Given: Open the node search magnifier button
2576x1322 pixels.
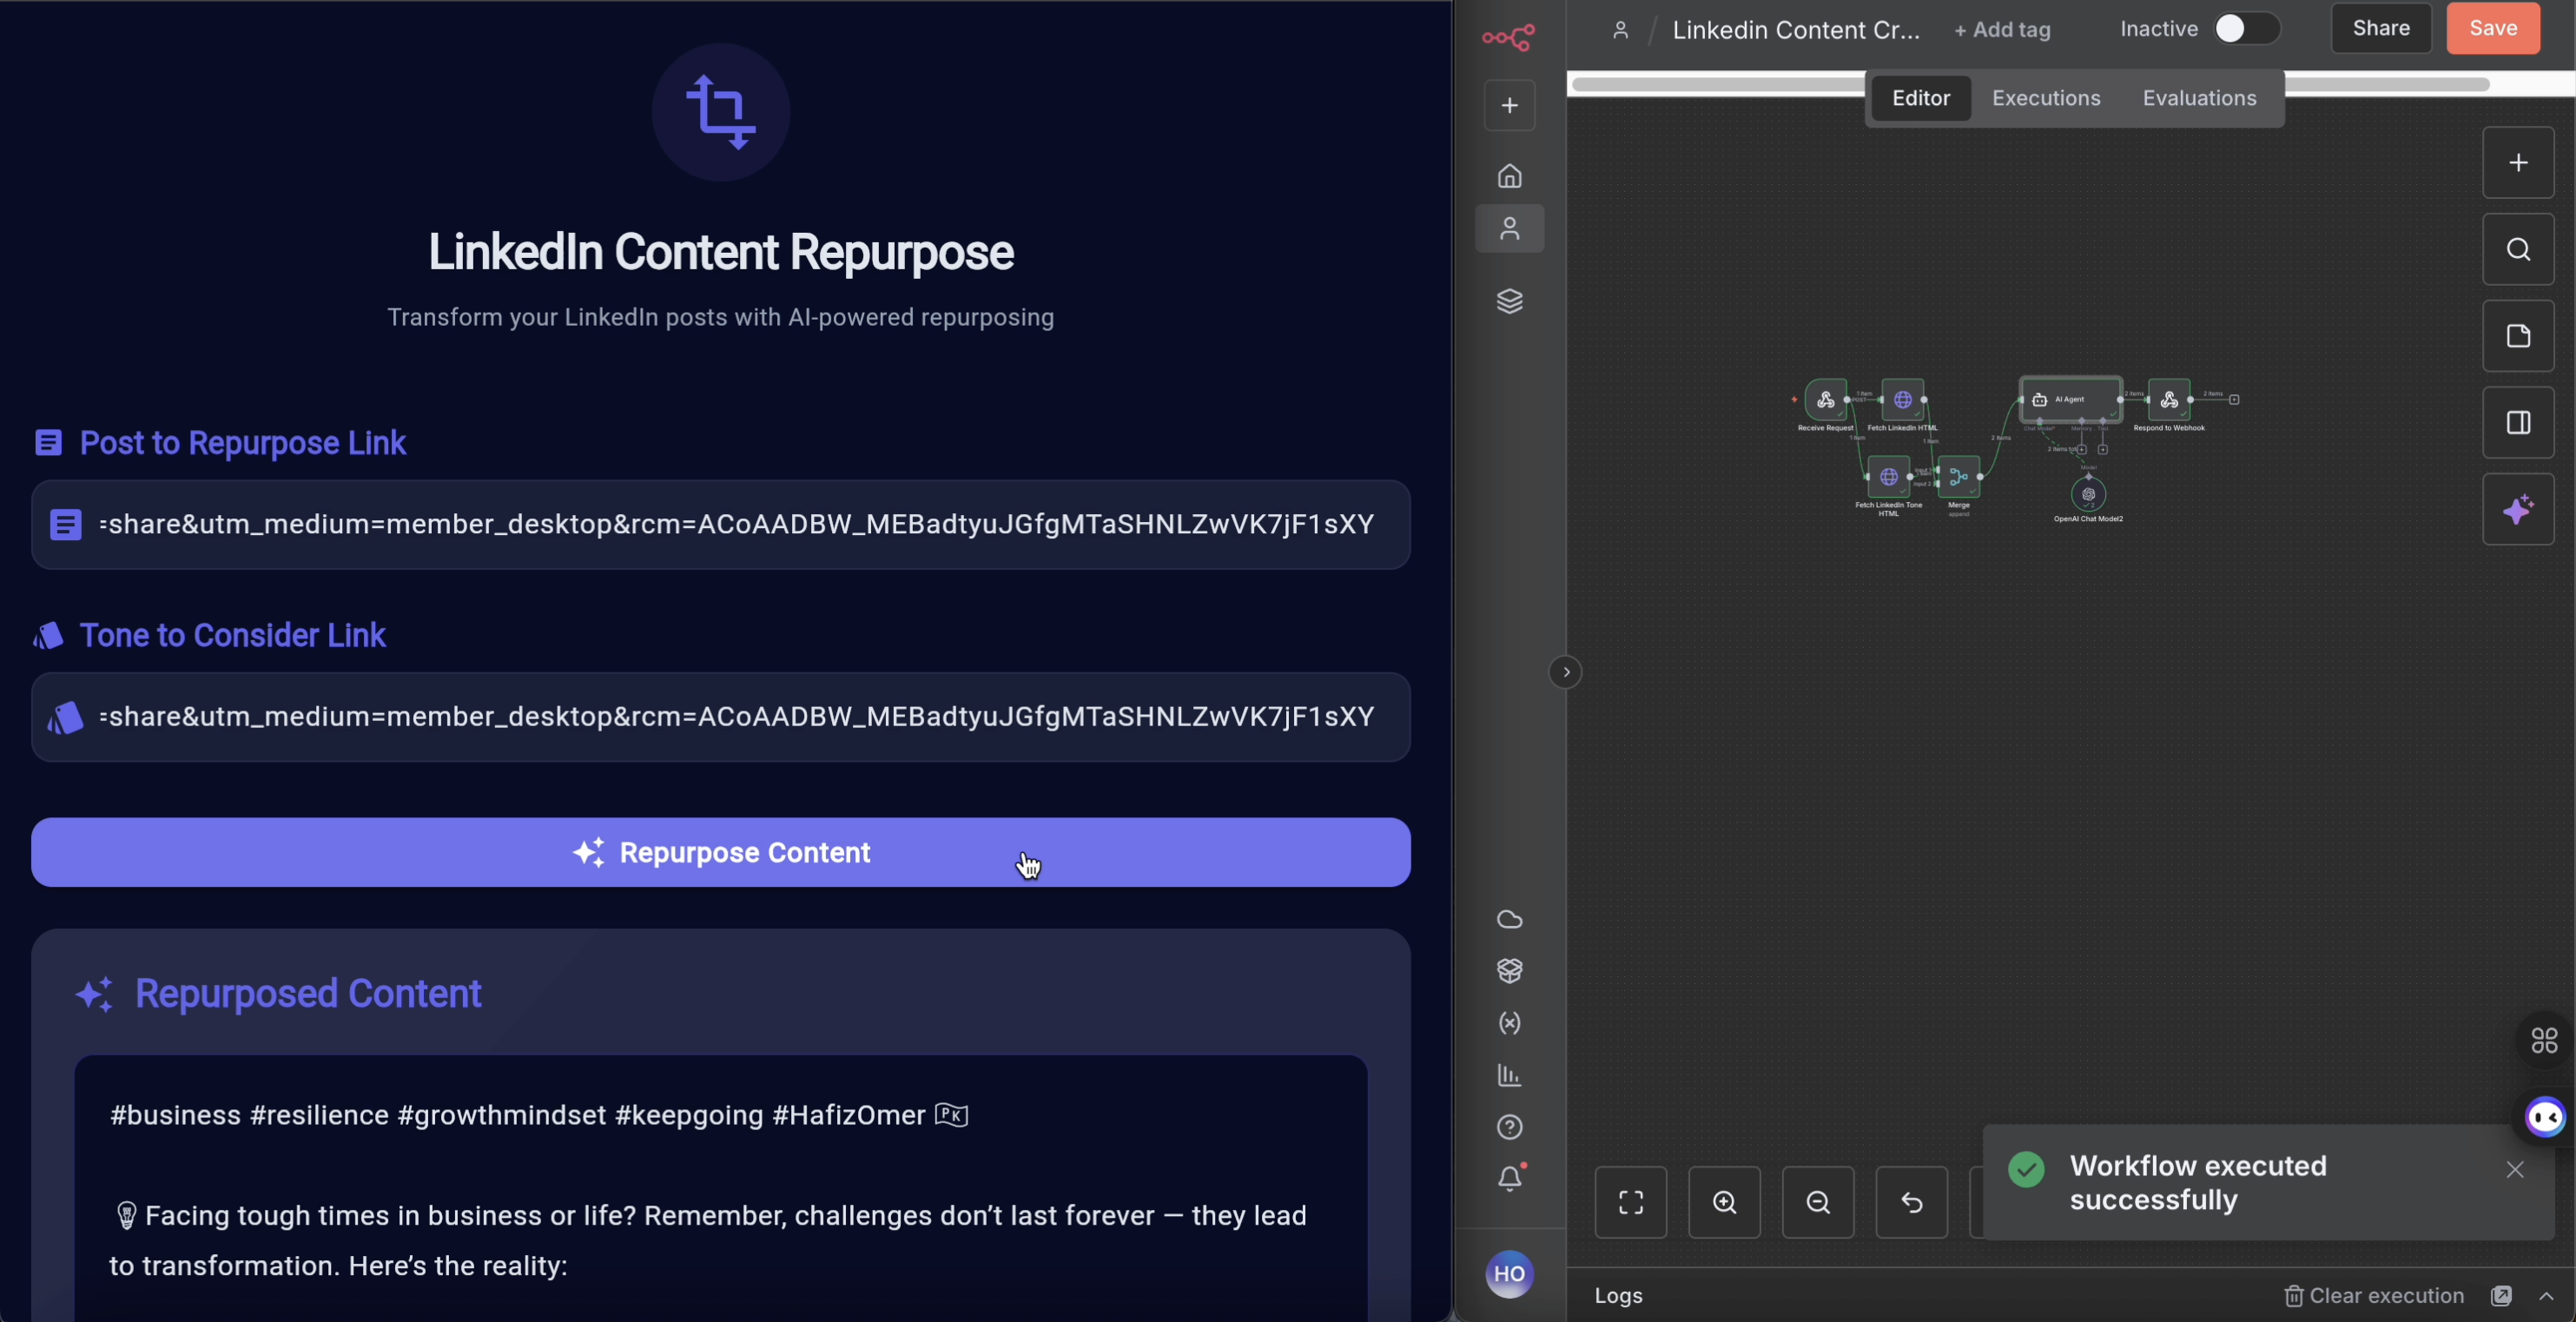Looking at the screenshot, I should (2517, 249).
